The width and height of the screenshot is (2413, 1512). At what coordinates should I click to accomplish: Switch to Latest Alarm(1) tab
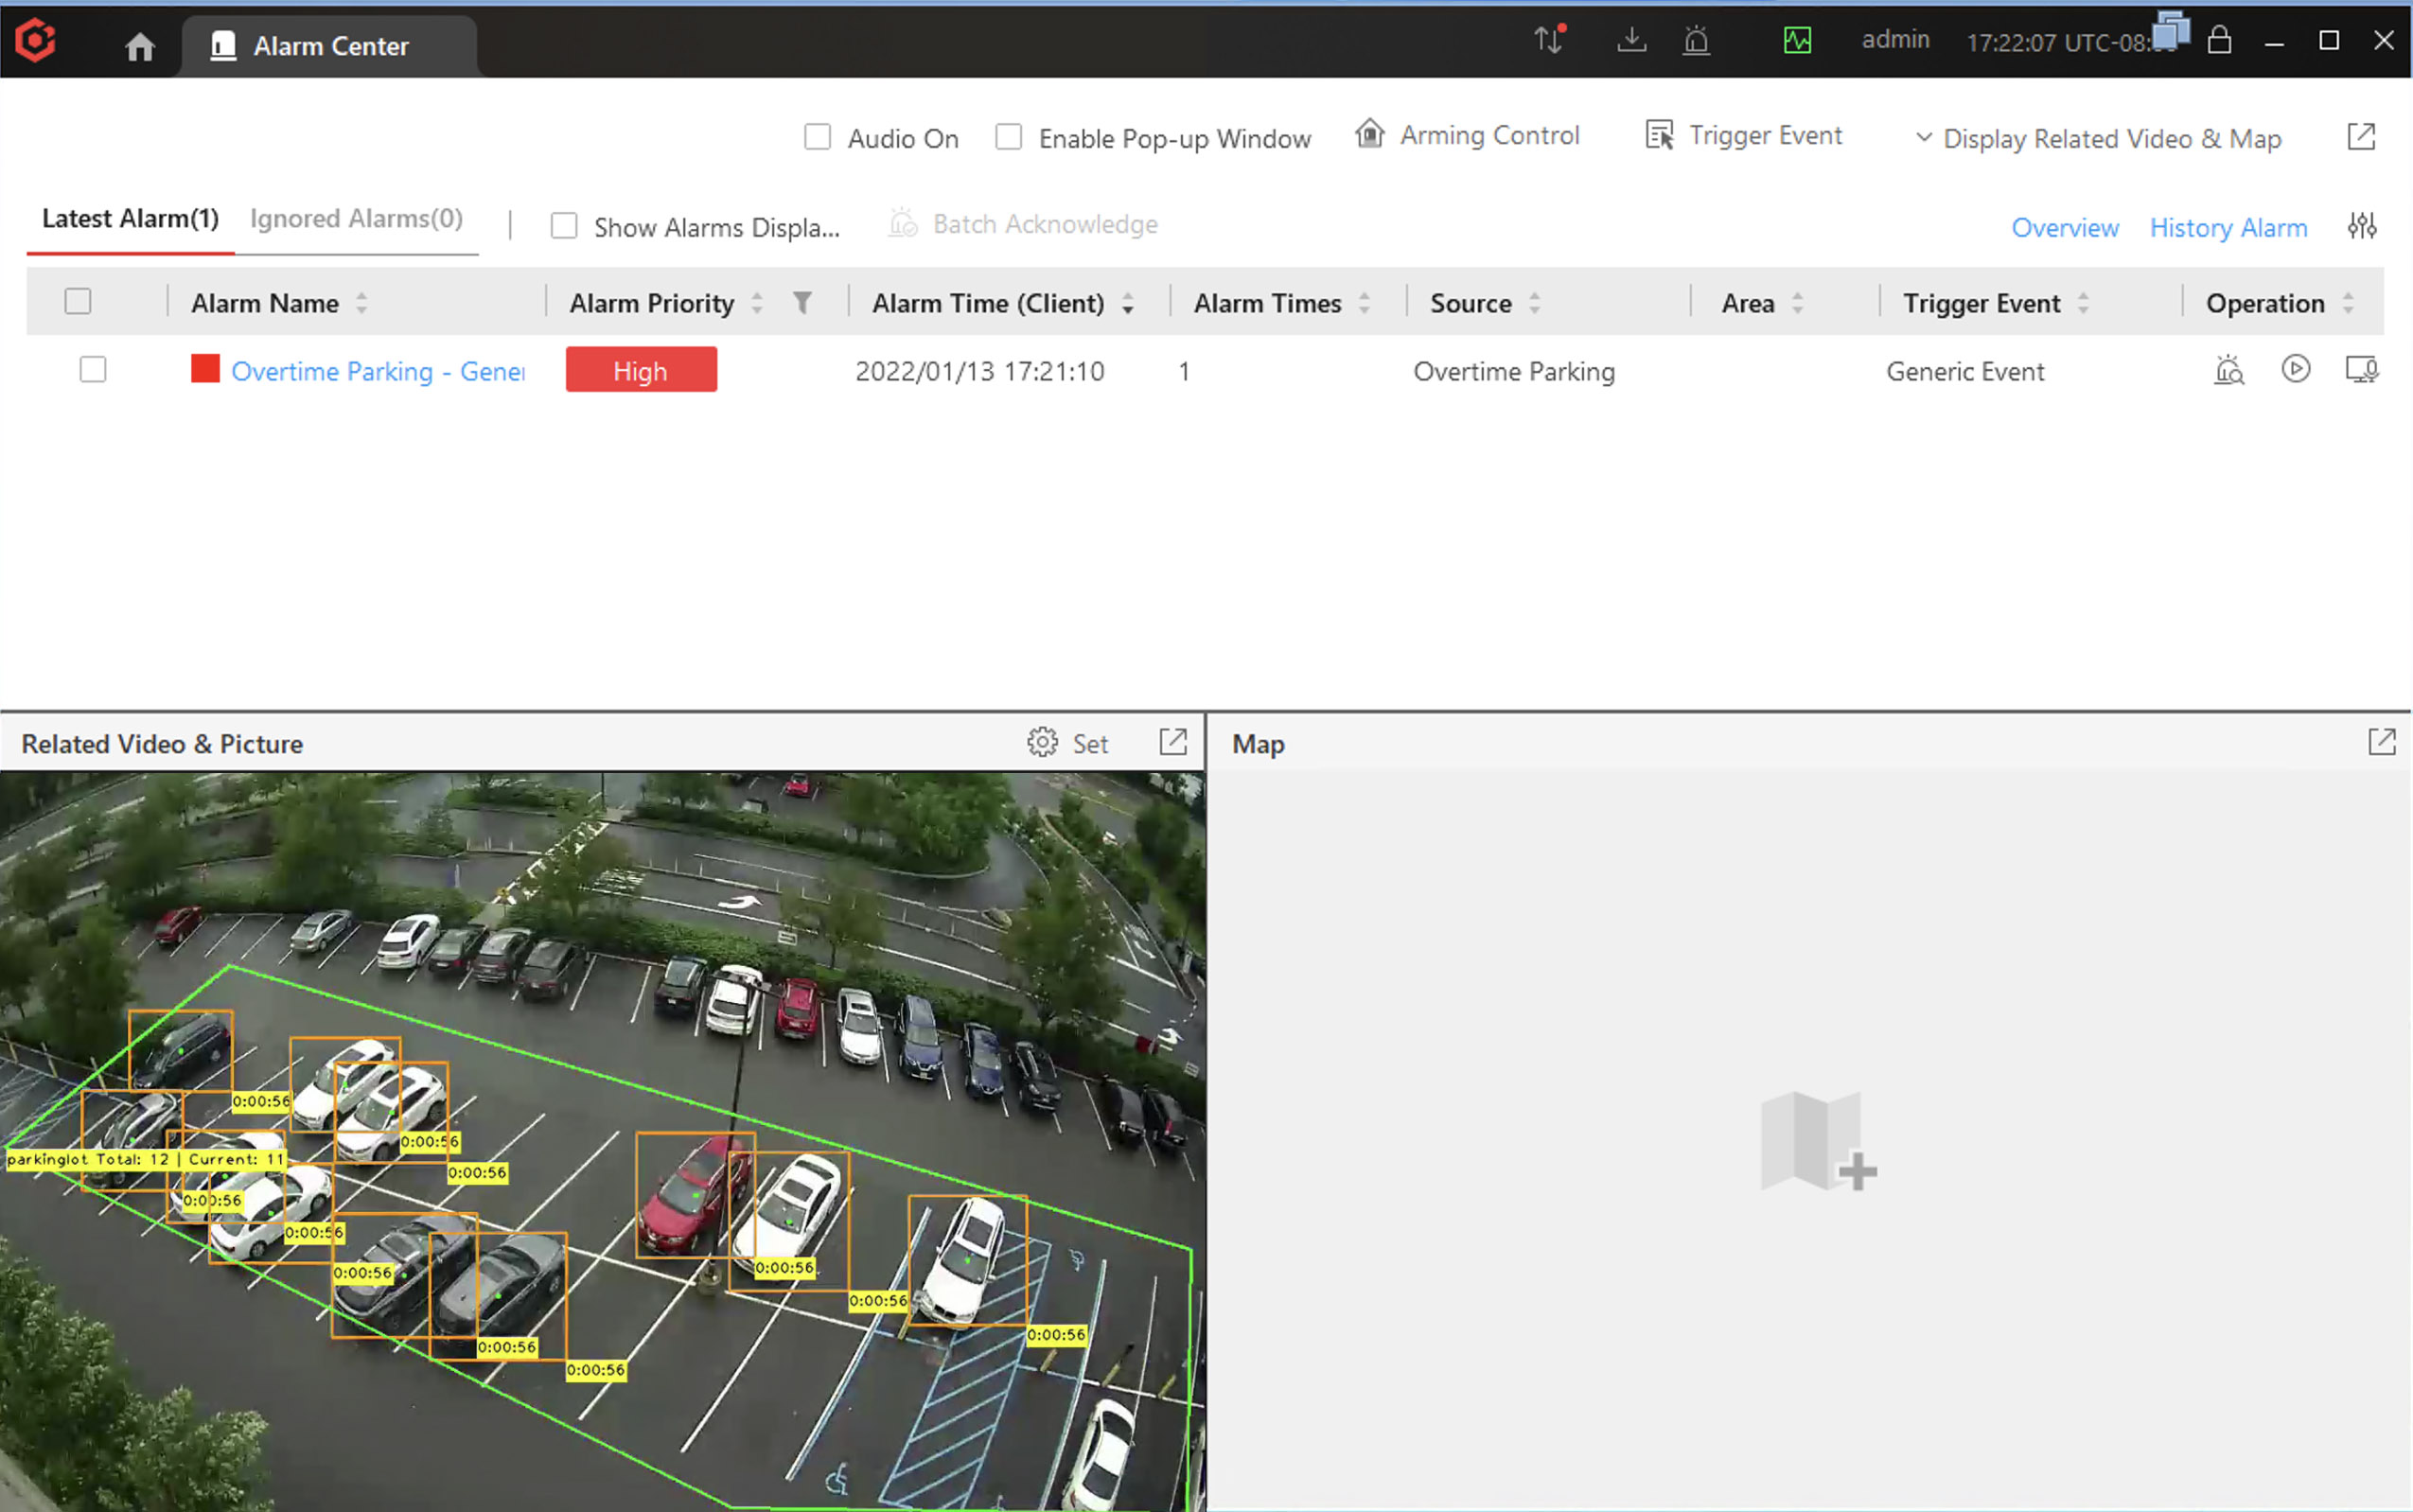click(130, 219)
